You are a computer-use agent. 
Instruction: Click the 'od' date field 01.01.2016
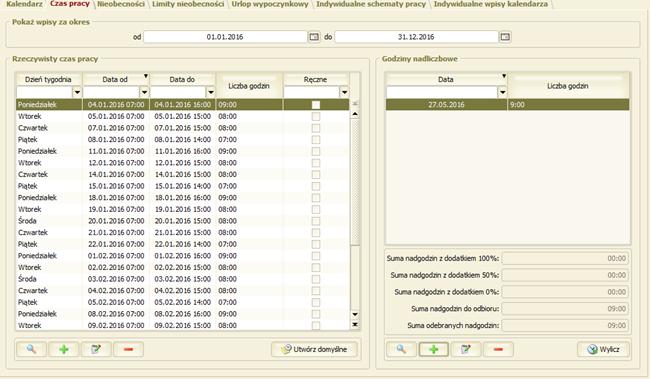click(225, 37)
